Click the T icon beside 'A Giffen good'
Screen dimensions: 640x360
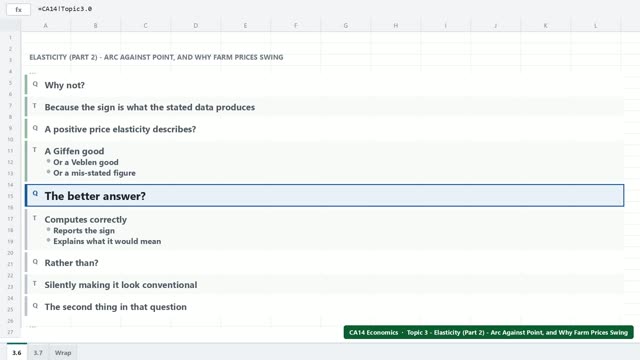coord(35,150)
